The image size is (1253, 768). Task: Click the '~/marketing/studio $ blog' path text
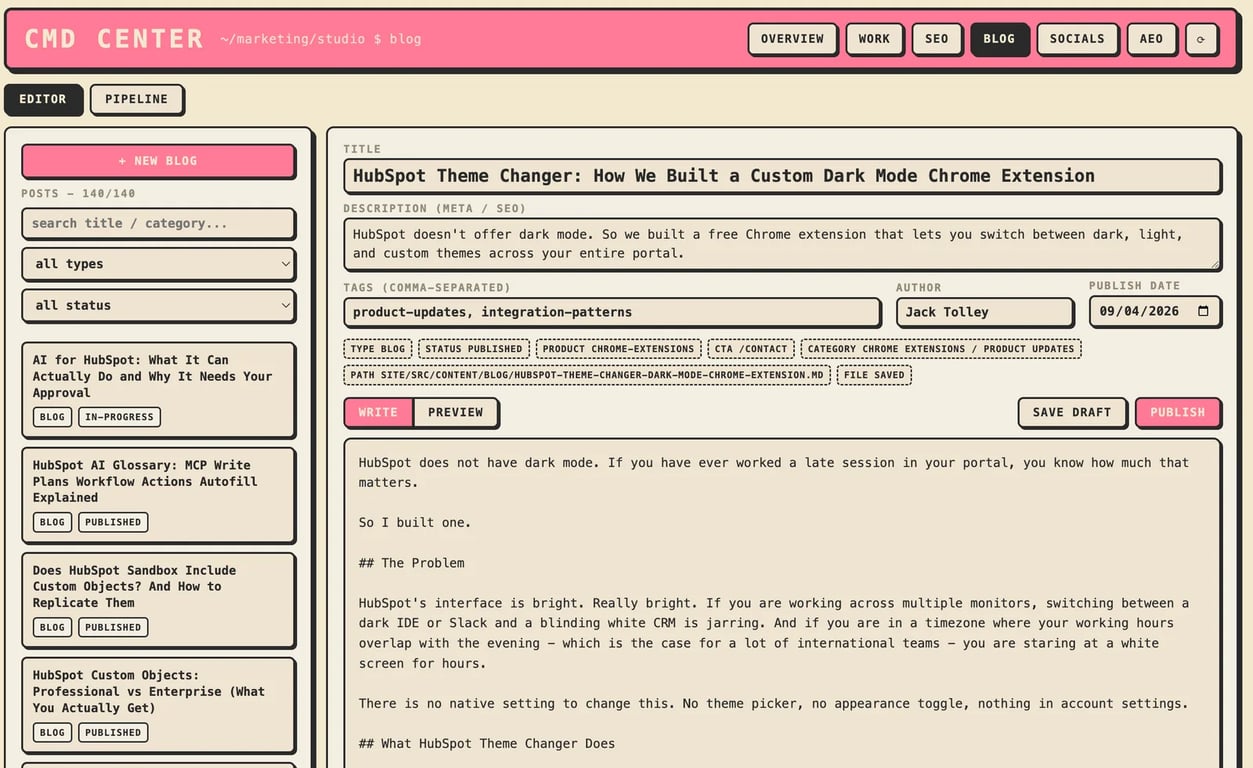pyautogui.click(x=321, y=39)
